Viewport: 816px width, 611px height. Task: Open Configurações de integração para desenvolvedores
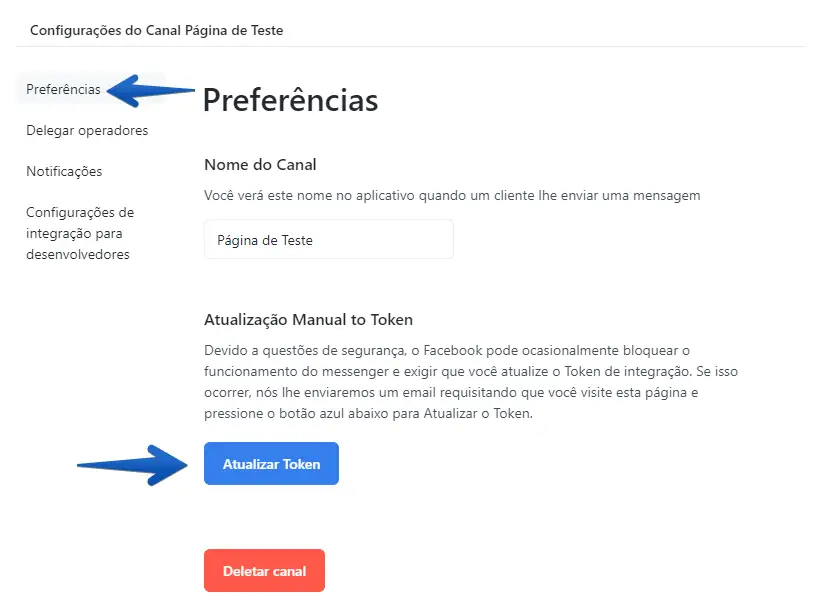click(80, 233)
